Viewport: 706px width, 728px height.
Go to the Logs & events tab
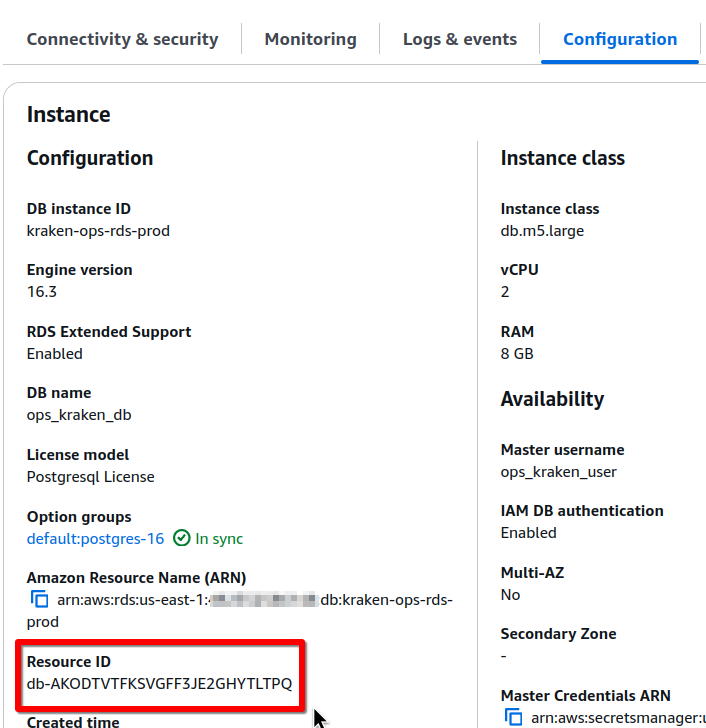(x=460, y=40)
